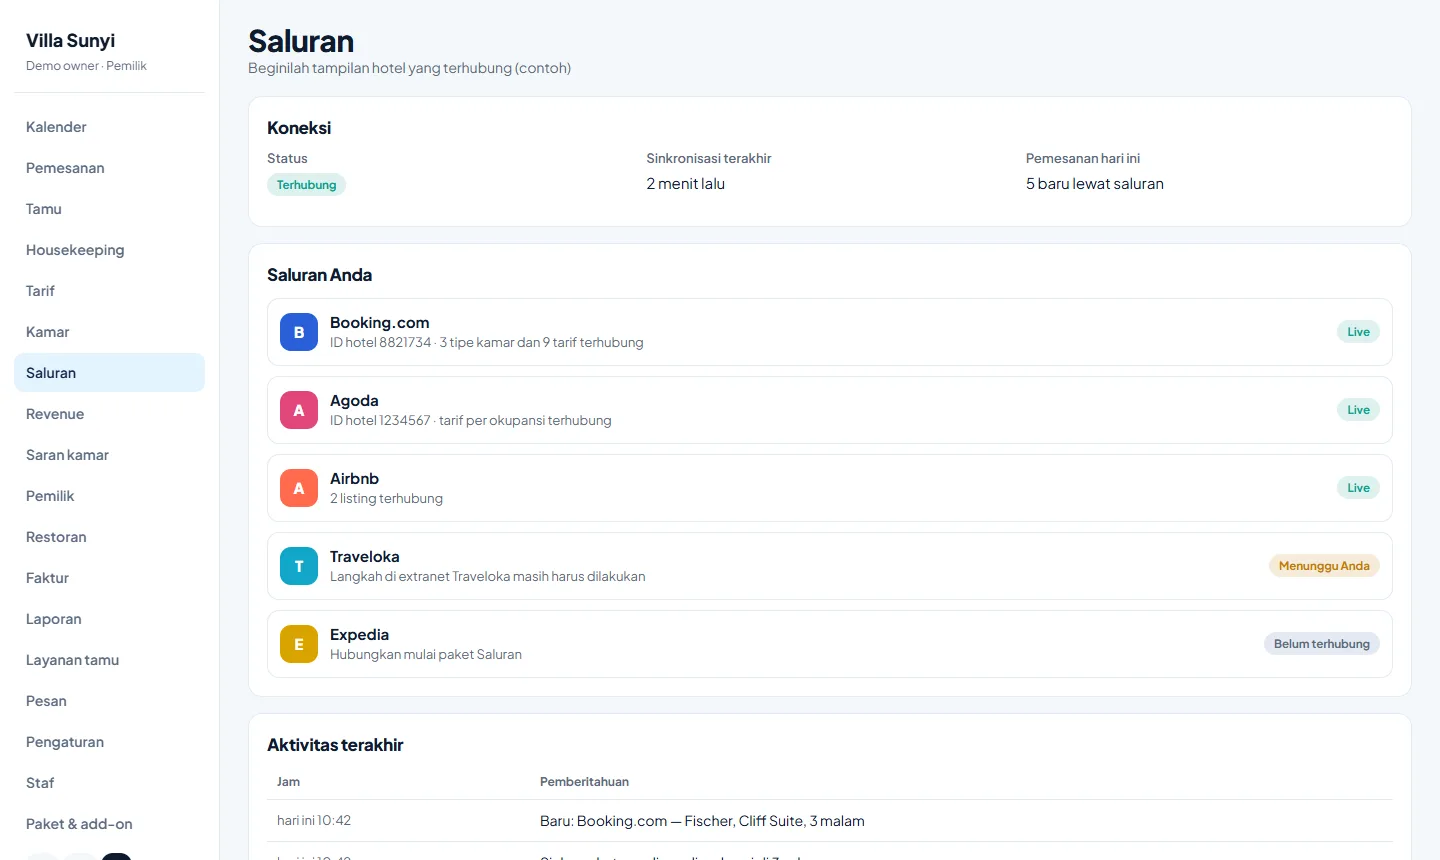The width and height of the screenshot is (1440, 860).
Task: Select Kamar in the sidebar
Action: pyautogui.click(x=109, y=332)
